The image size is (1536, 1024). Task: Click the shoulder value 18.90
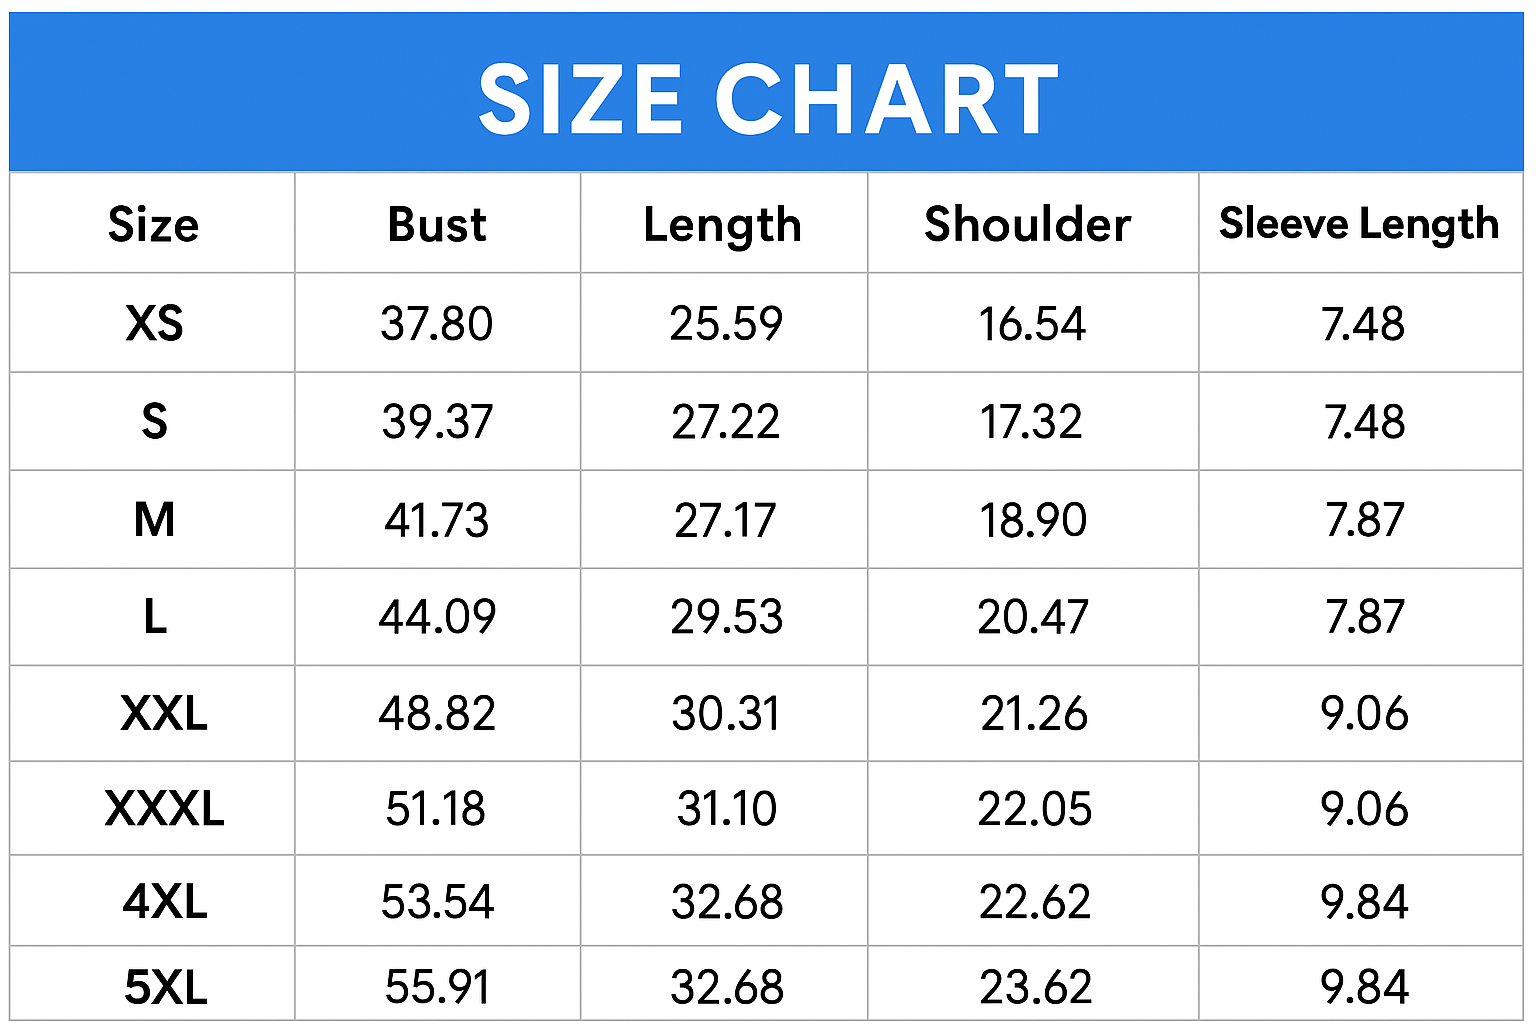[x=1032, y=520]
